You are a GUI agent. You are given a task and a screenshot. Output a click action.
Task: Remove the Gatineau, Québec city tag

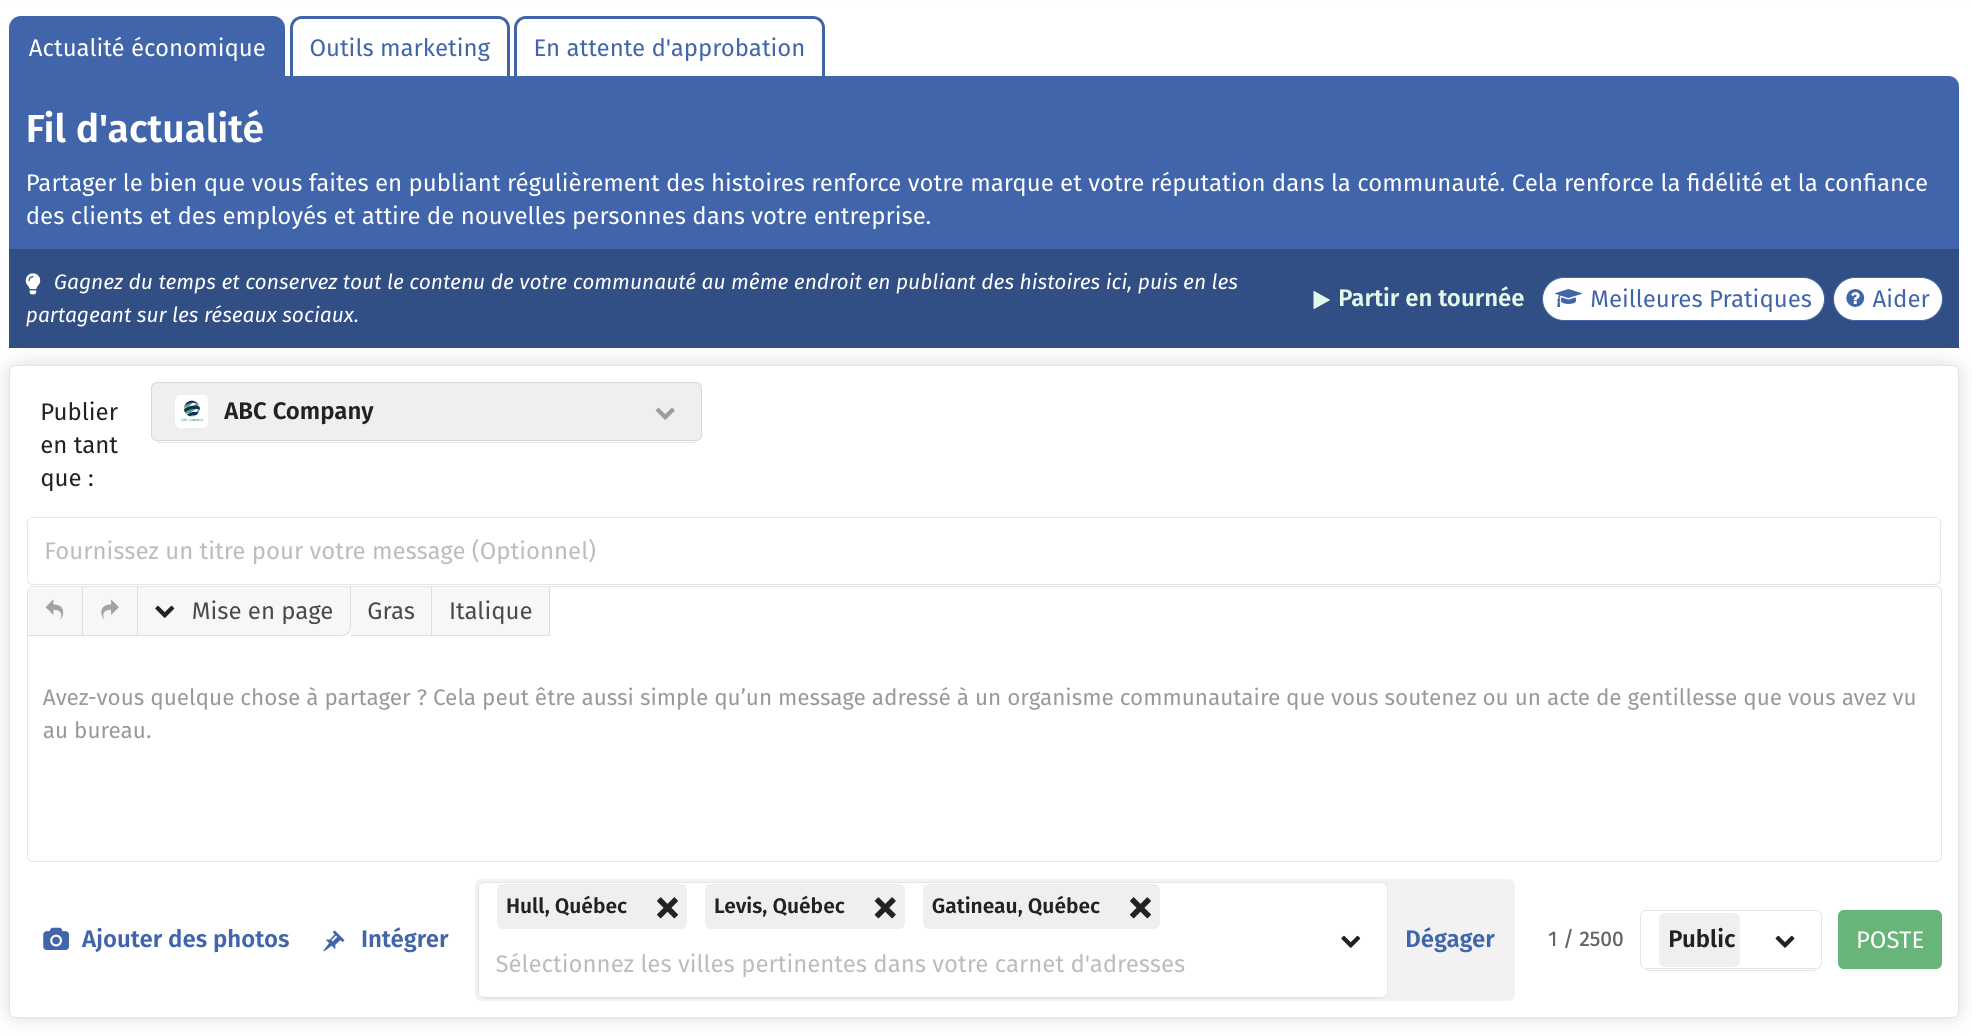[x=1140, y=907]
